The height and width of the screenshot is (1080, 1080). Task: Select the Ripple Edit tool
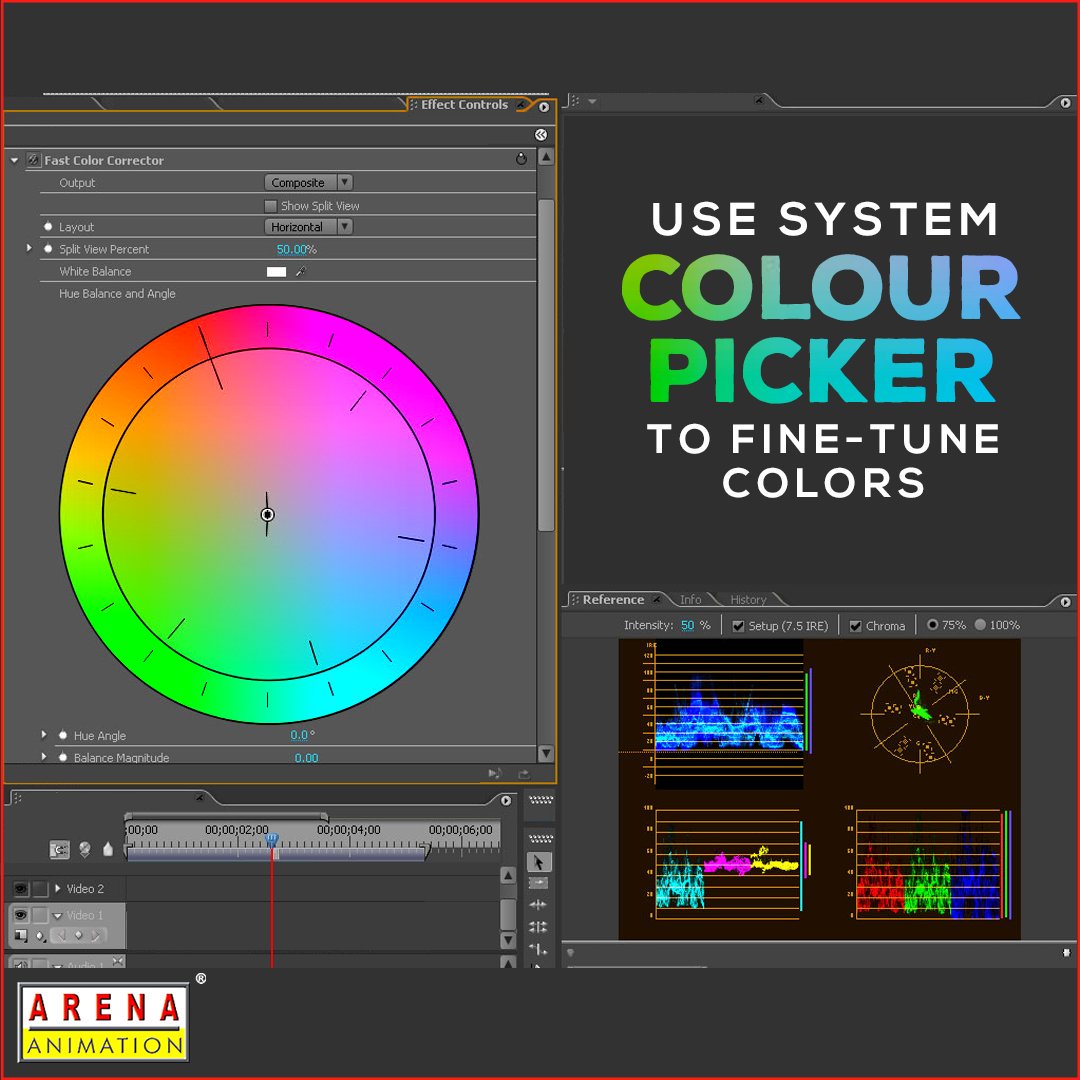point(539,904)
